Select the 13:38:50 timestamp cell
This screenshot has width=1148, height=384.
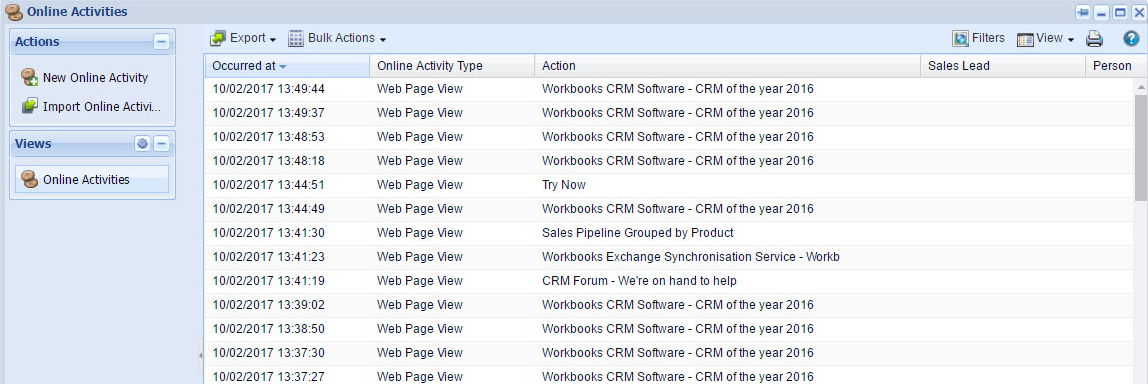click(x=268, y=329)
